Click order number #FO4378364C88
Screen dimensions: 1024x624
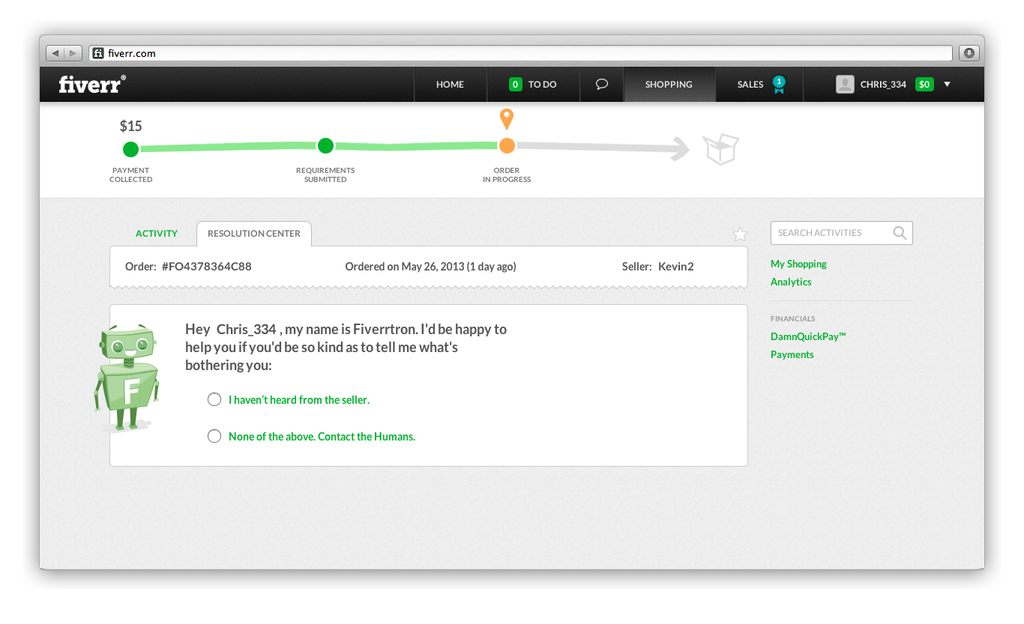click(206, 266)
